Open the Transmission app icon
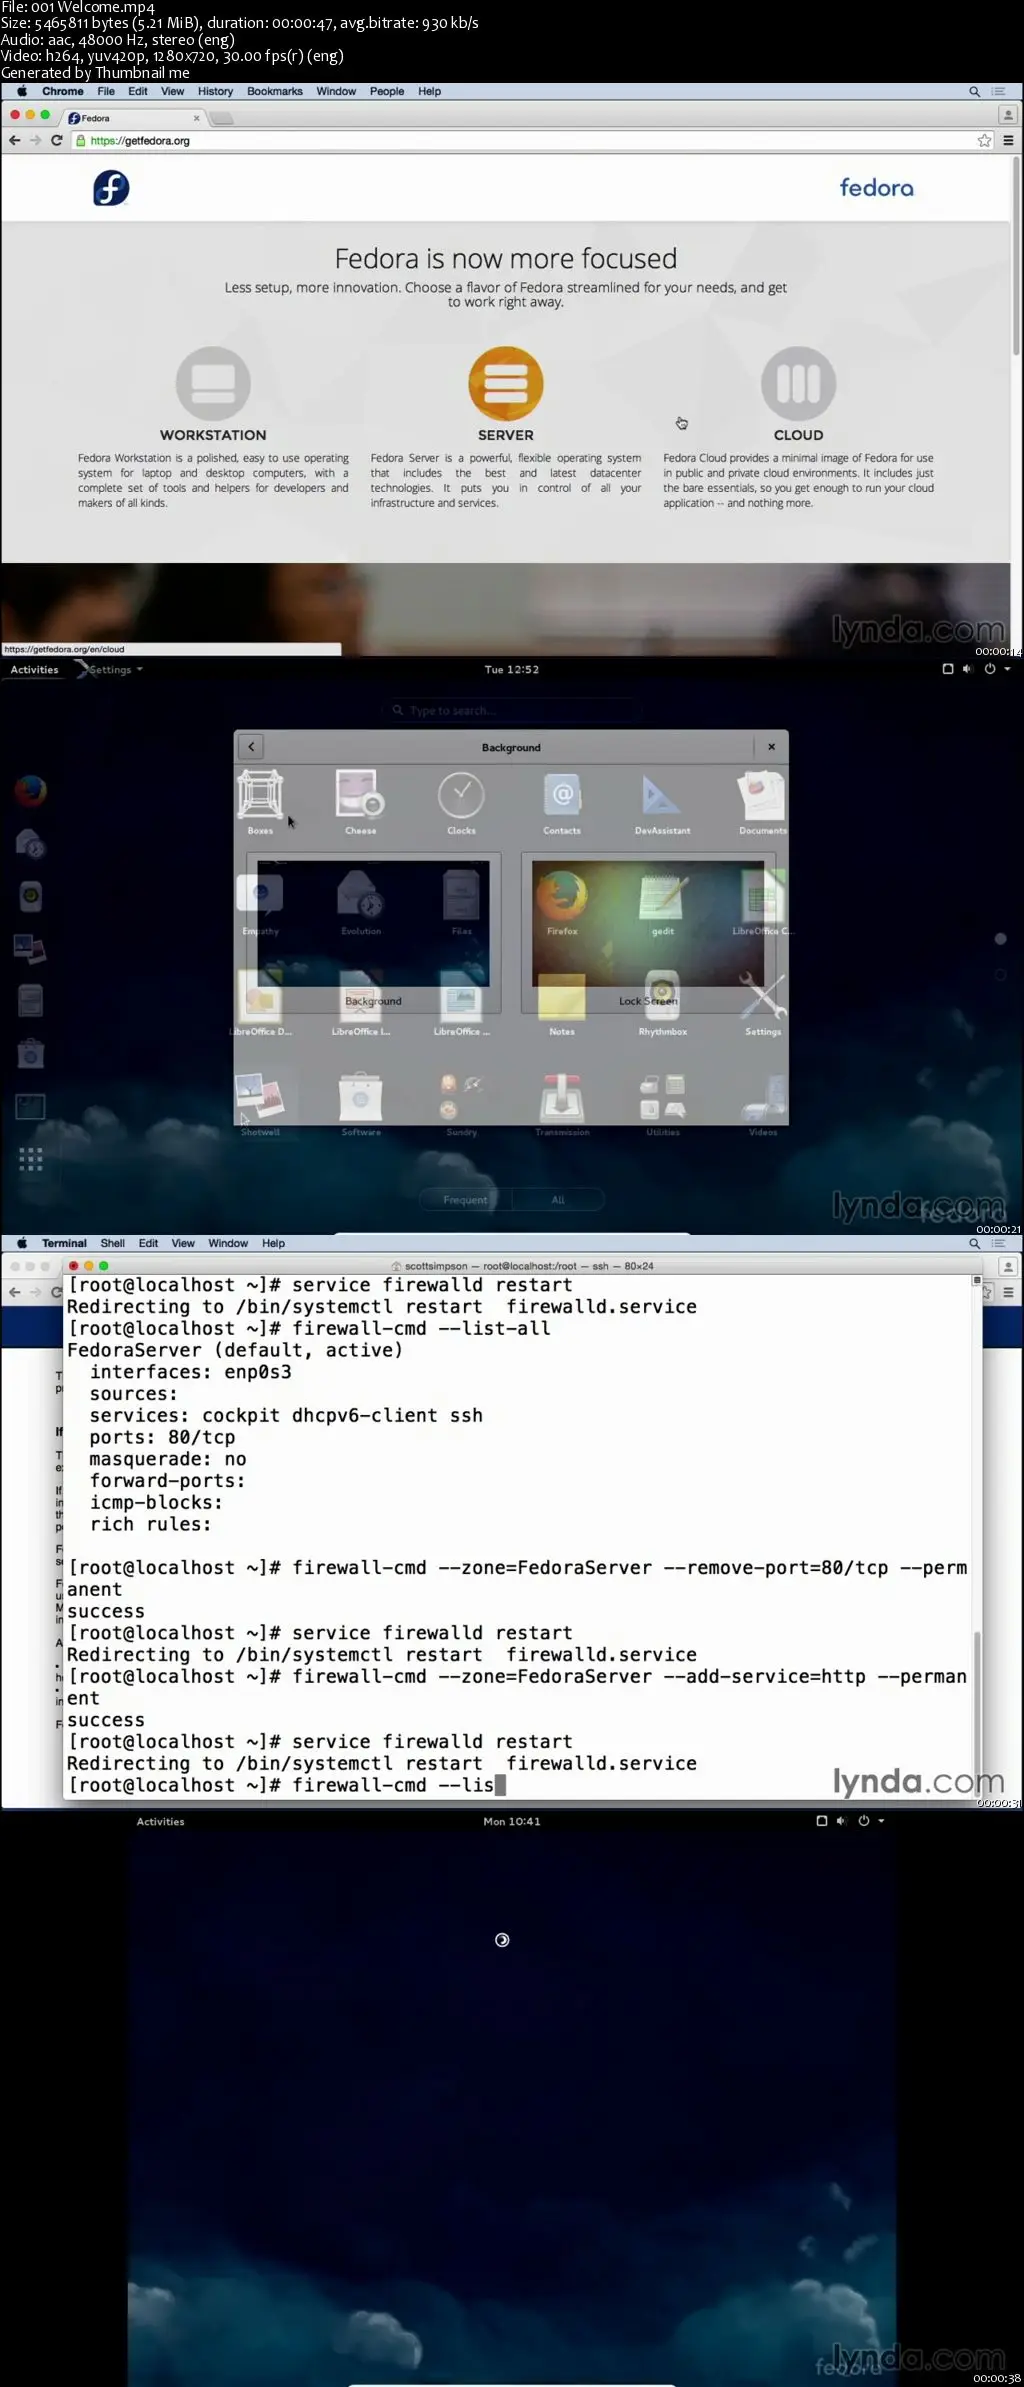The height and width of the screenshot is (2387, 1024). [x=562, y=1098]
